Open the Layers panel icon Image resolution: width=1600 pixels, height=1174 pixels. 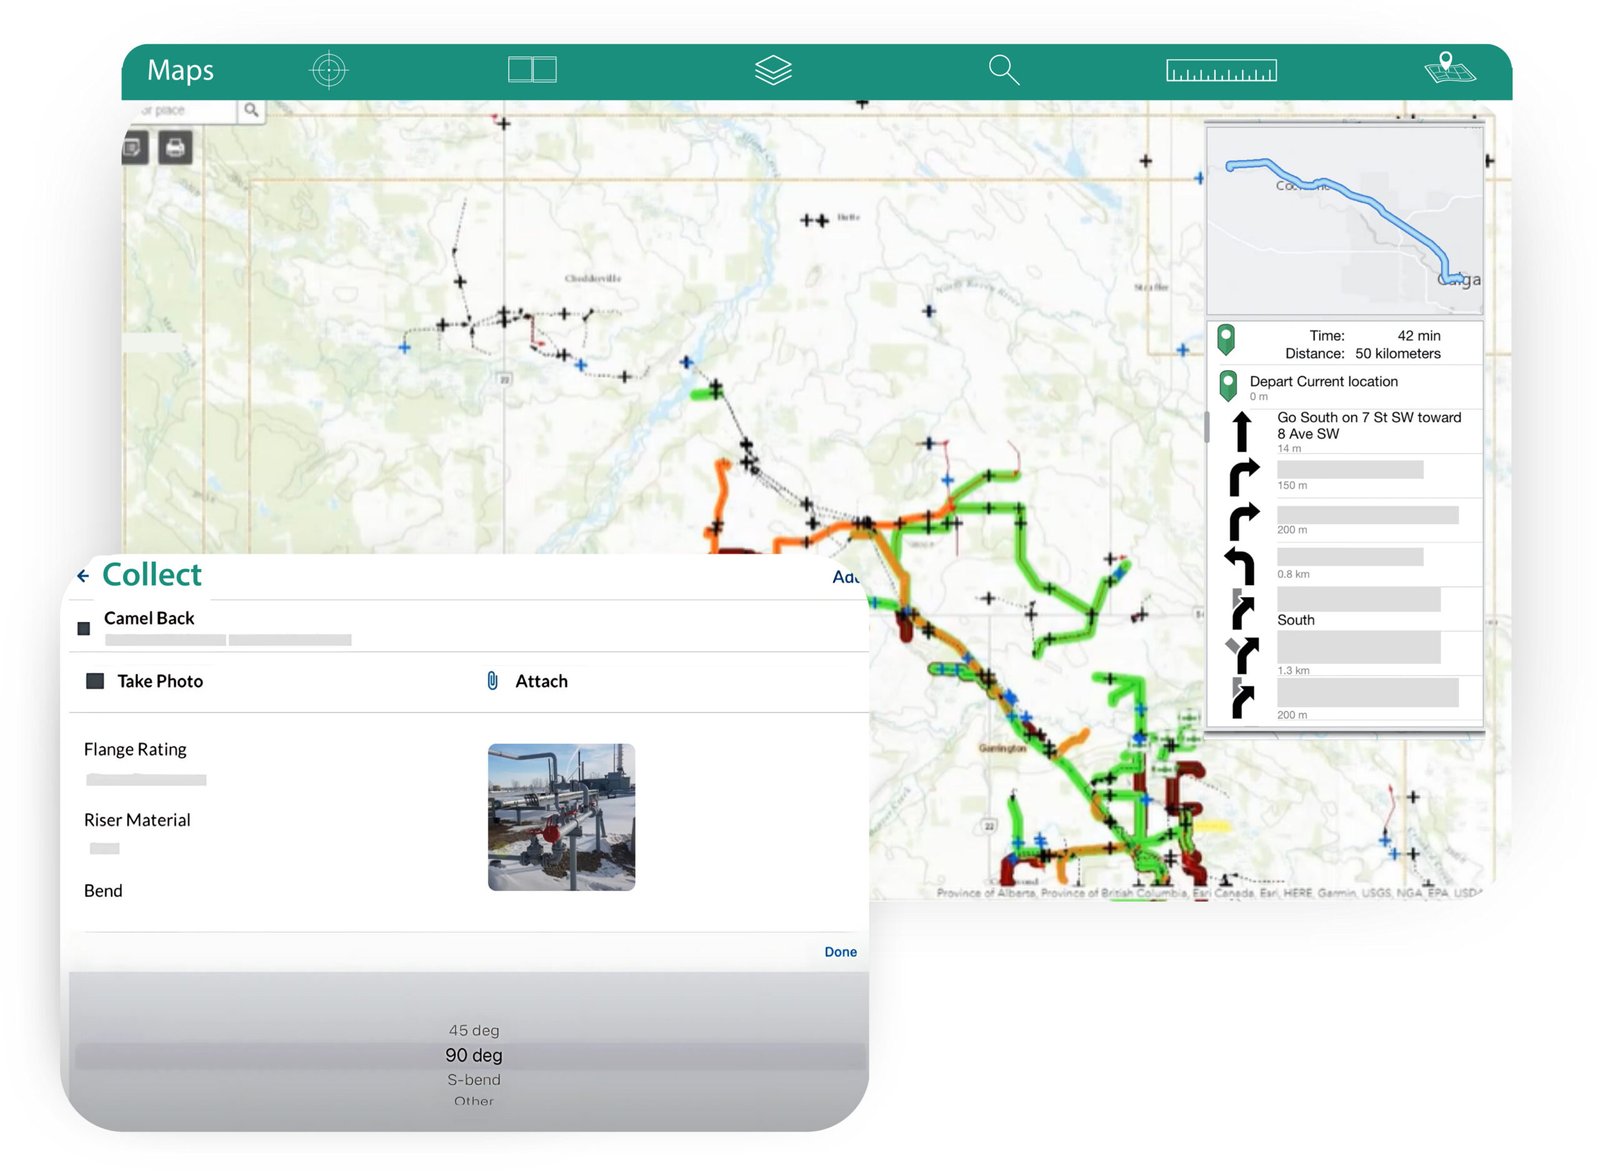click(774, 69)
